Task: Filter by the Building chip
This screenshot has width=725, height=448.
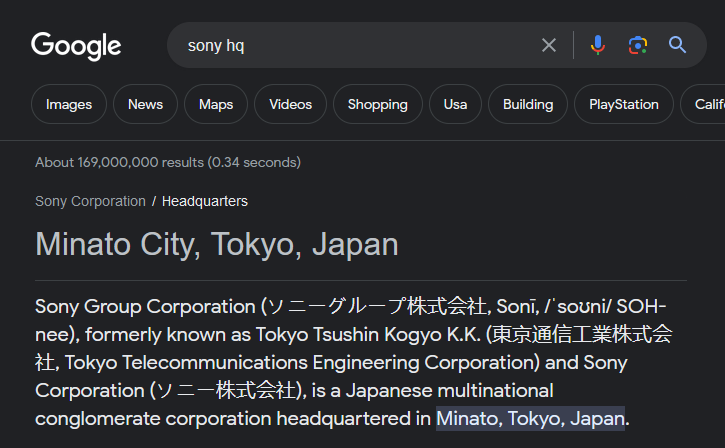Action: (528, 104)
